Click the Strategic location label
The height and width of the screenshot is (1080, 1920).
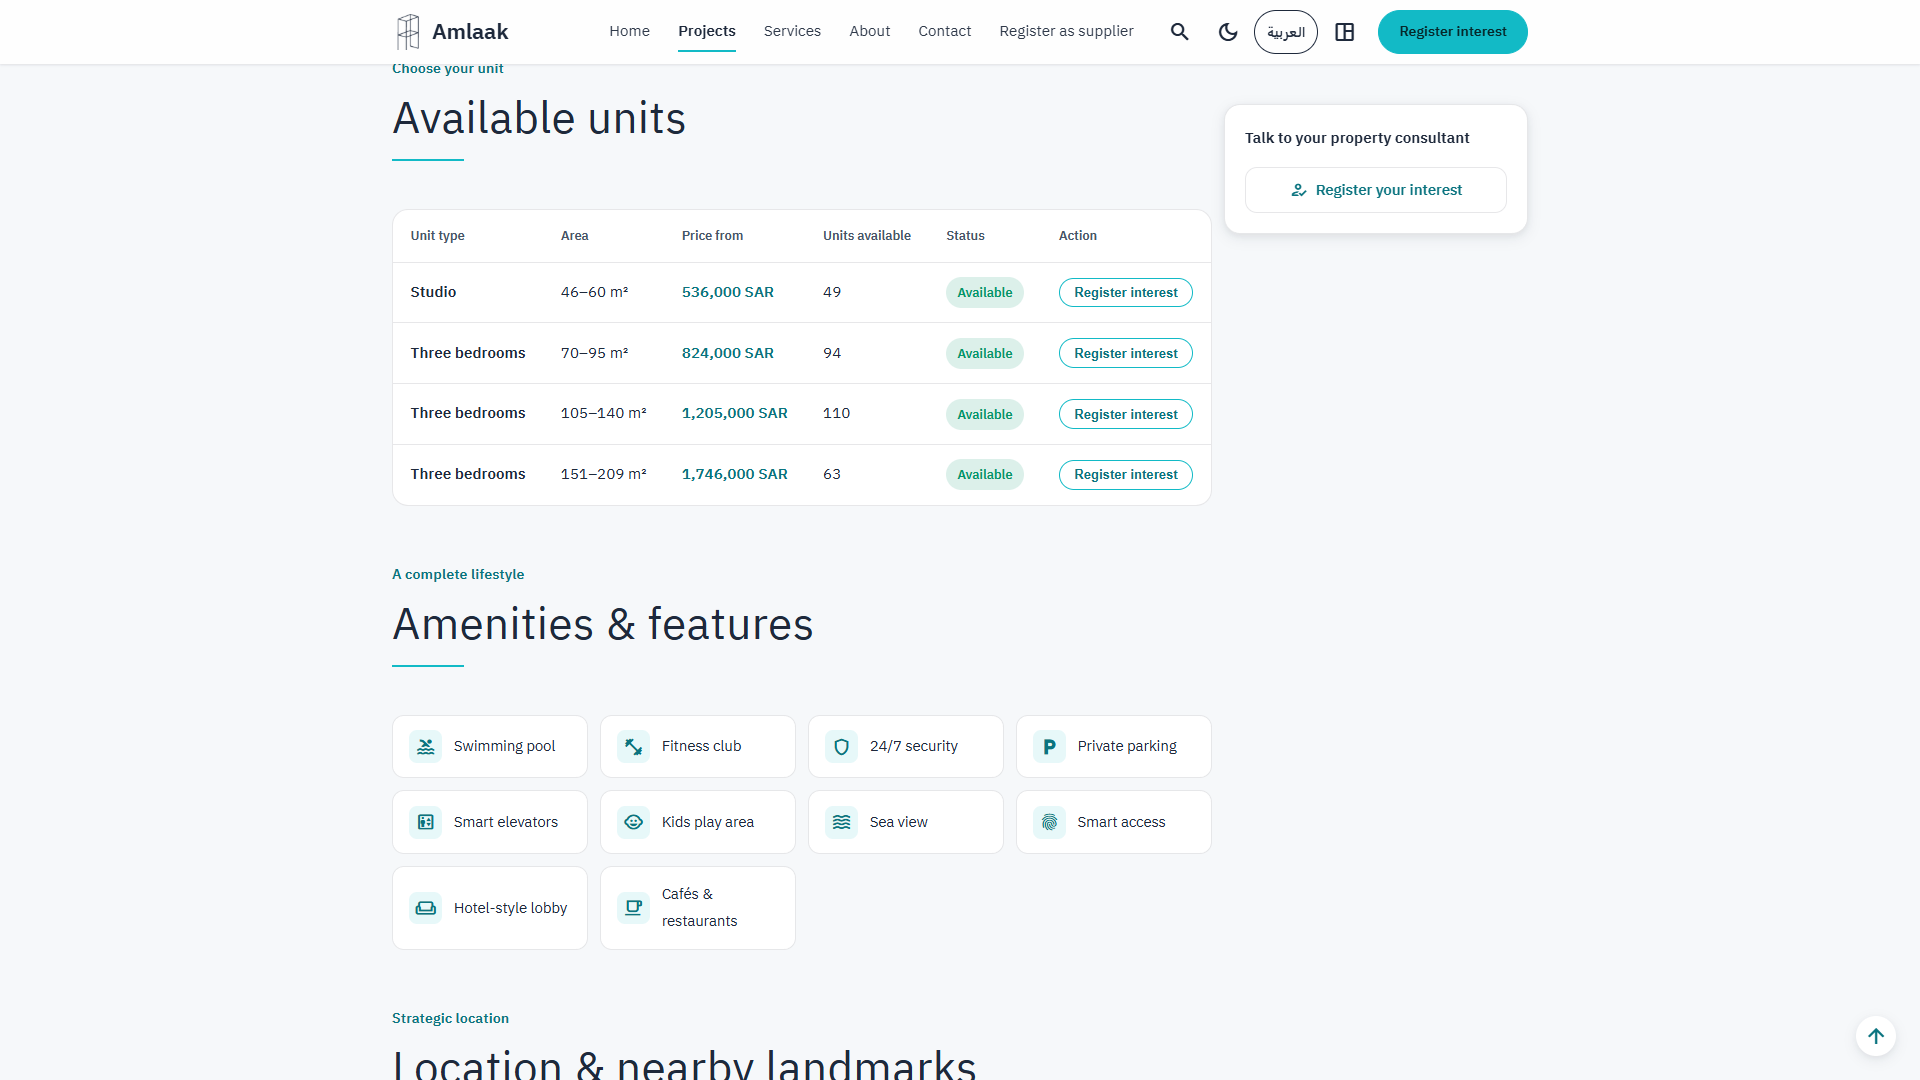coord(450,1018)
